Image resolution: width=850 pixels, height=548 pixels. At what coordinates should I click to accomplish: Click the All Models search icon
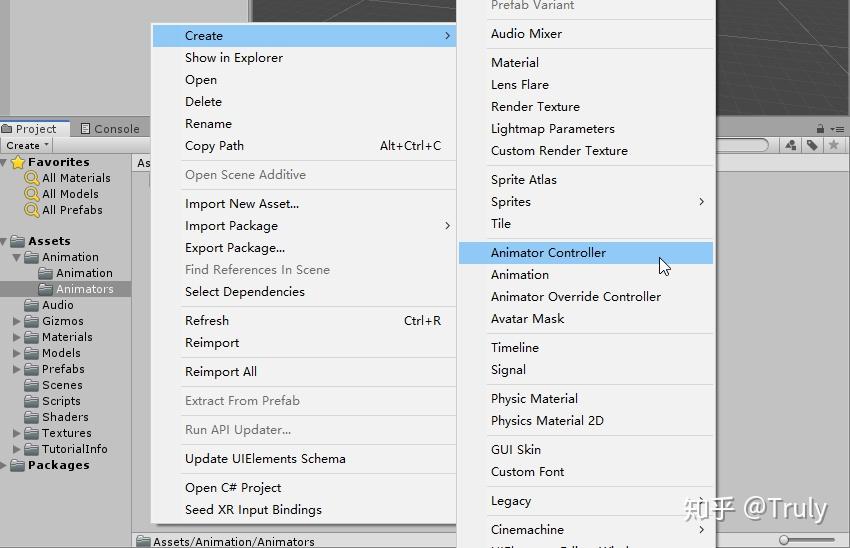click(32, 194)
